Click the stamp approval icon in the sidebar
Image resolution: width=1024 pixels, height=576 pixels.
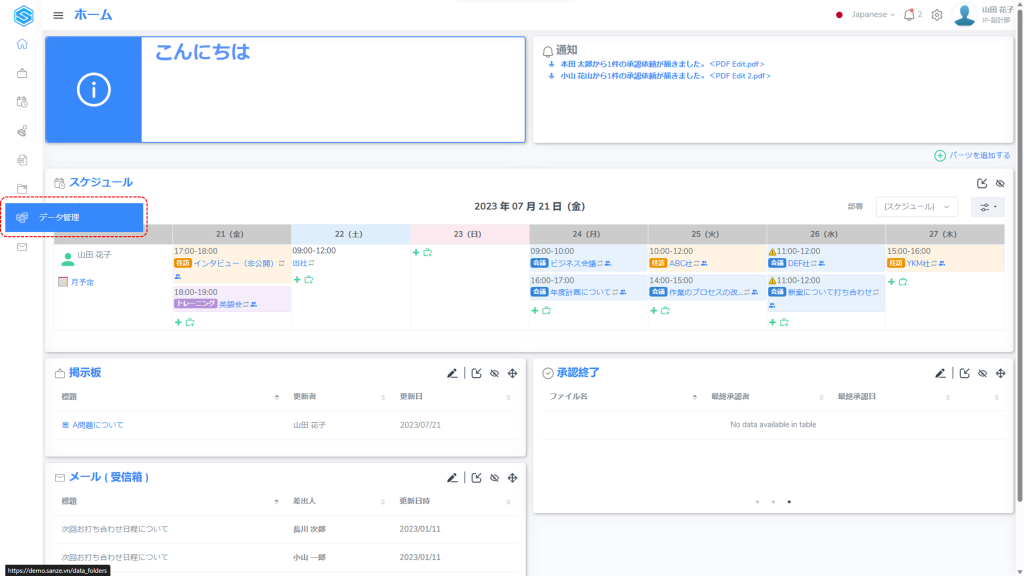tap(22, 131)
